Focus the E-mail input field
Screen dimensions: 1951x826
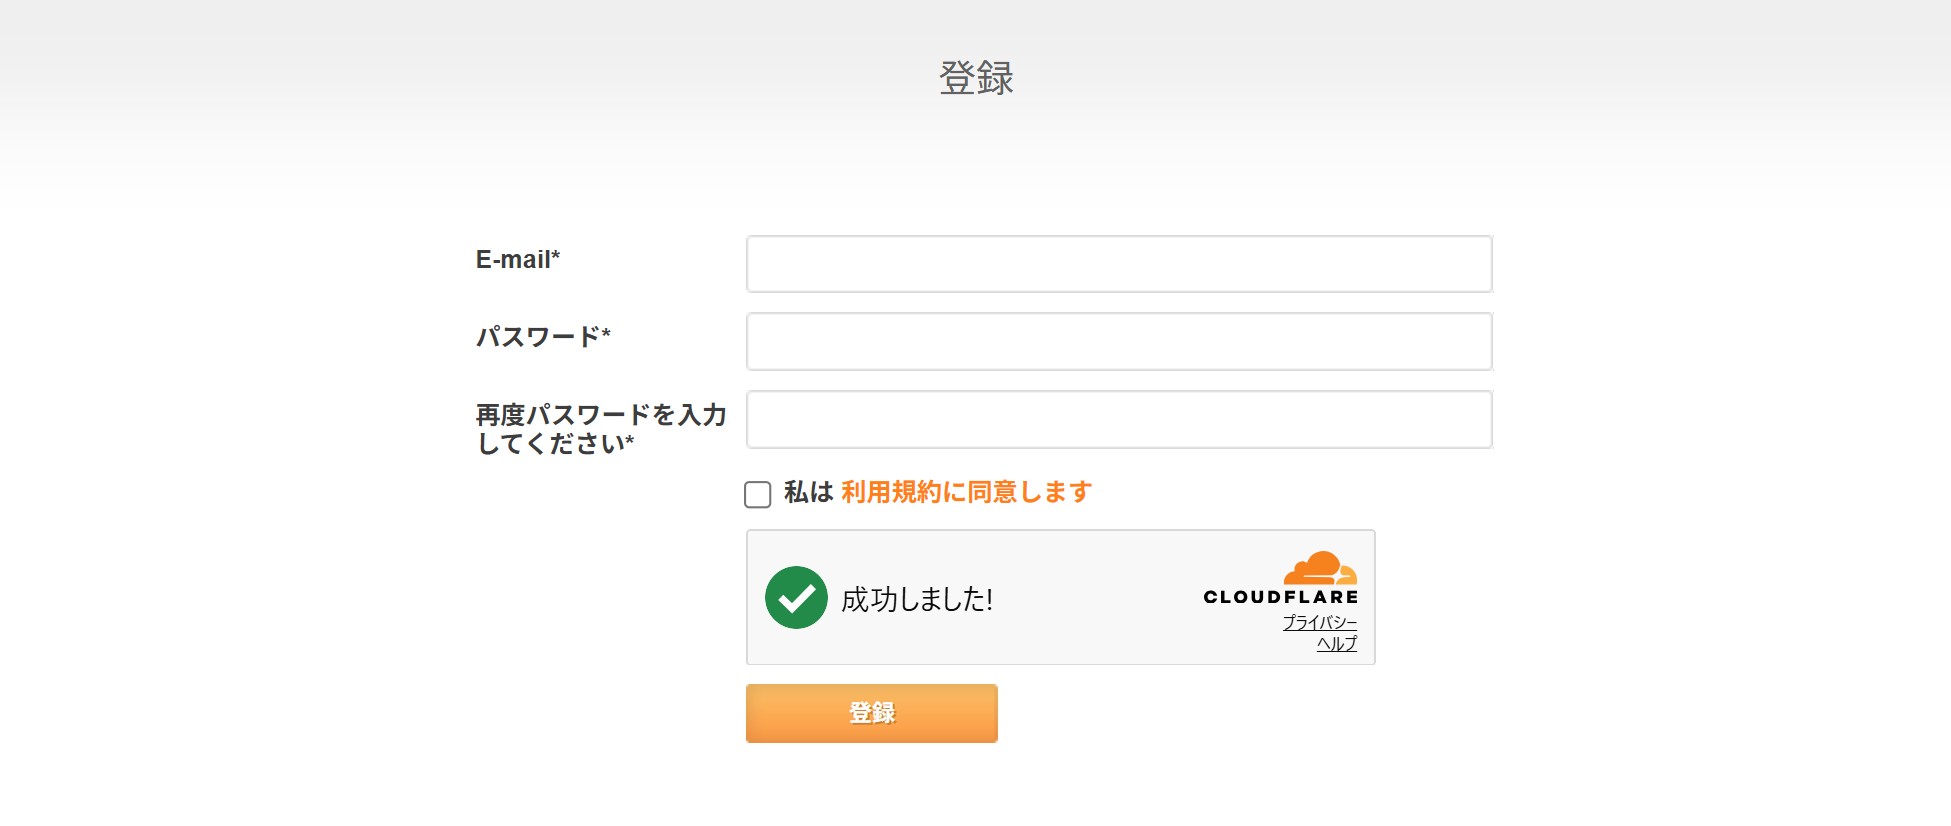[x=1119, y=264]
